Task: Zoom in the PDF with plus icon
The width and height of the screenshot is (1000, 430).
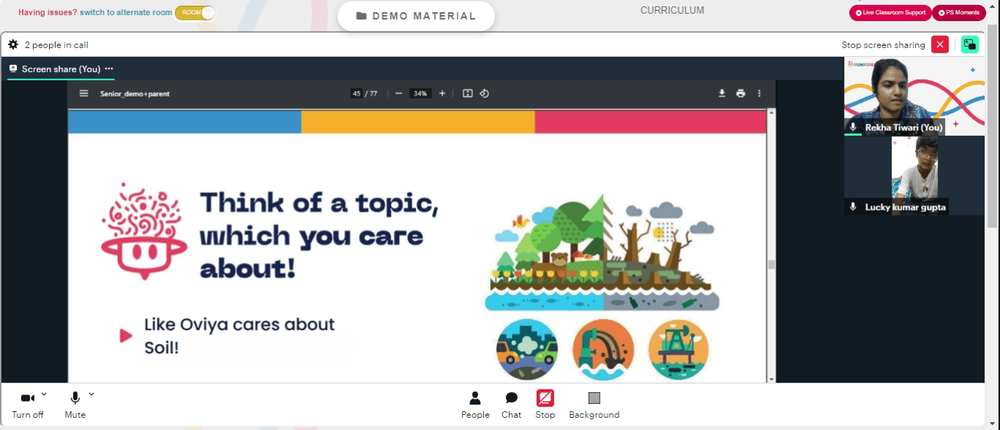Action: click(442, 93)
